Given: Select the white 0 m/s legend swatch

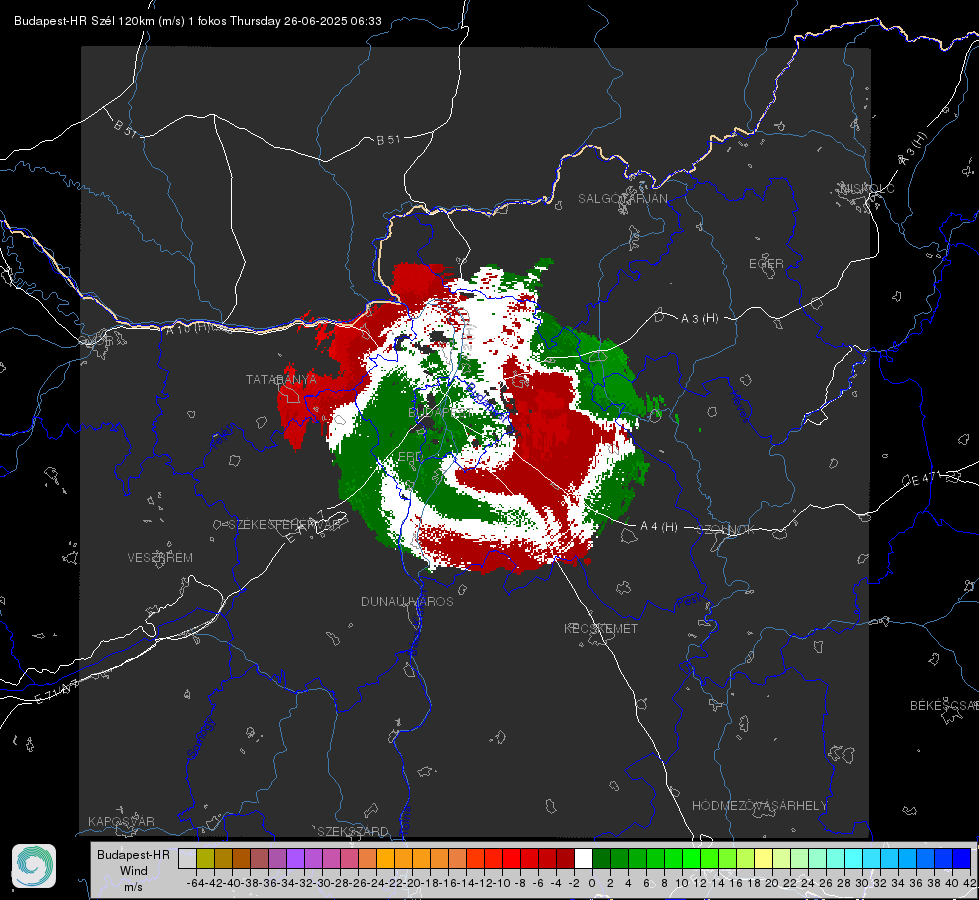Looking at the screenshot, I should coord(583,858).
